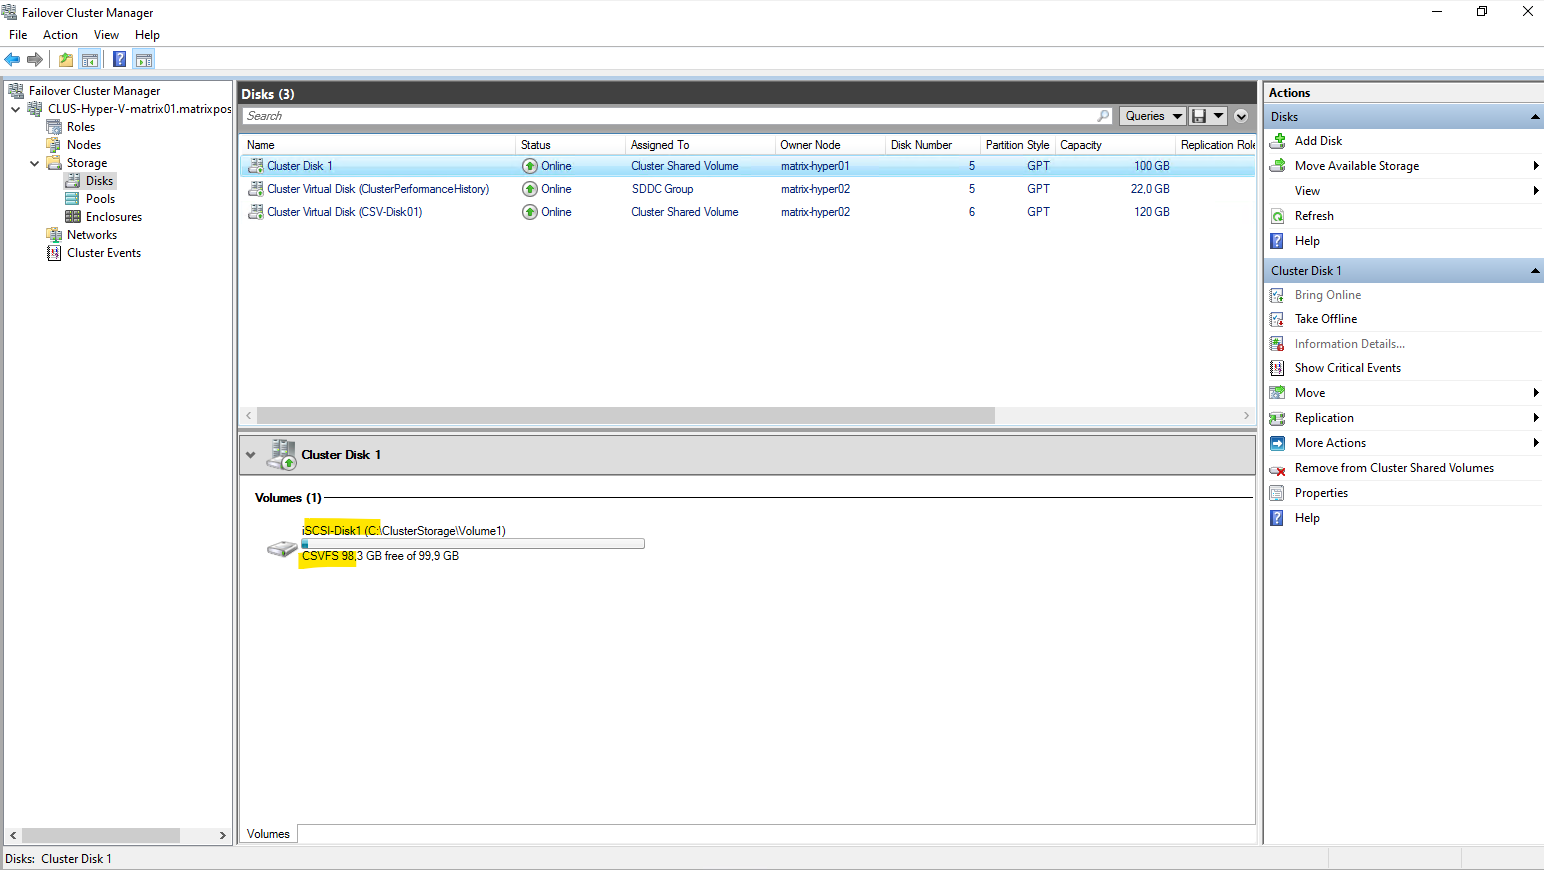Select the Volumes tab at bottom
Screen dimensions: 1544x870
268,834
